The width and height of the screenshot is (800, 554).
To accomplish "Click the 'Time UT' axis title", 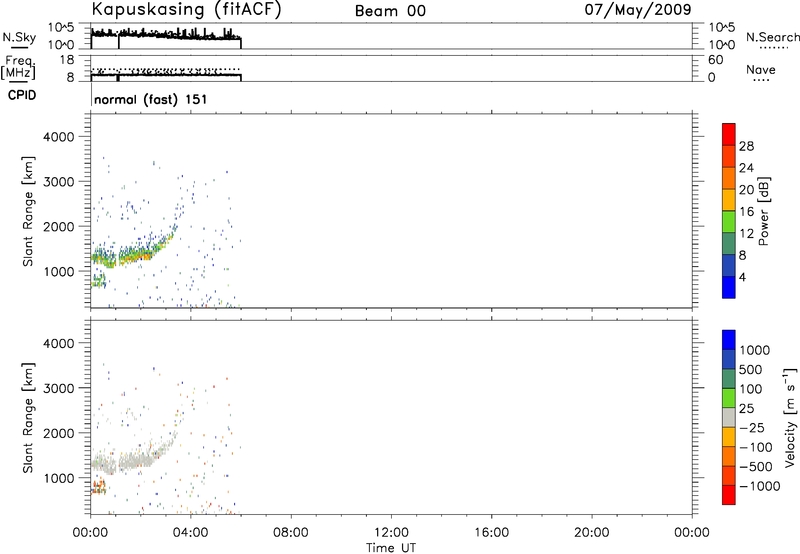I will [x=391, y=548].
